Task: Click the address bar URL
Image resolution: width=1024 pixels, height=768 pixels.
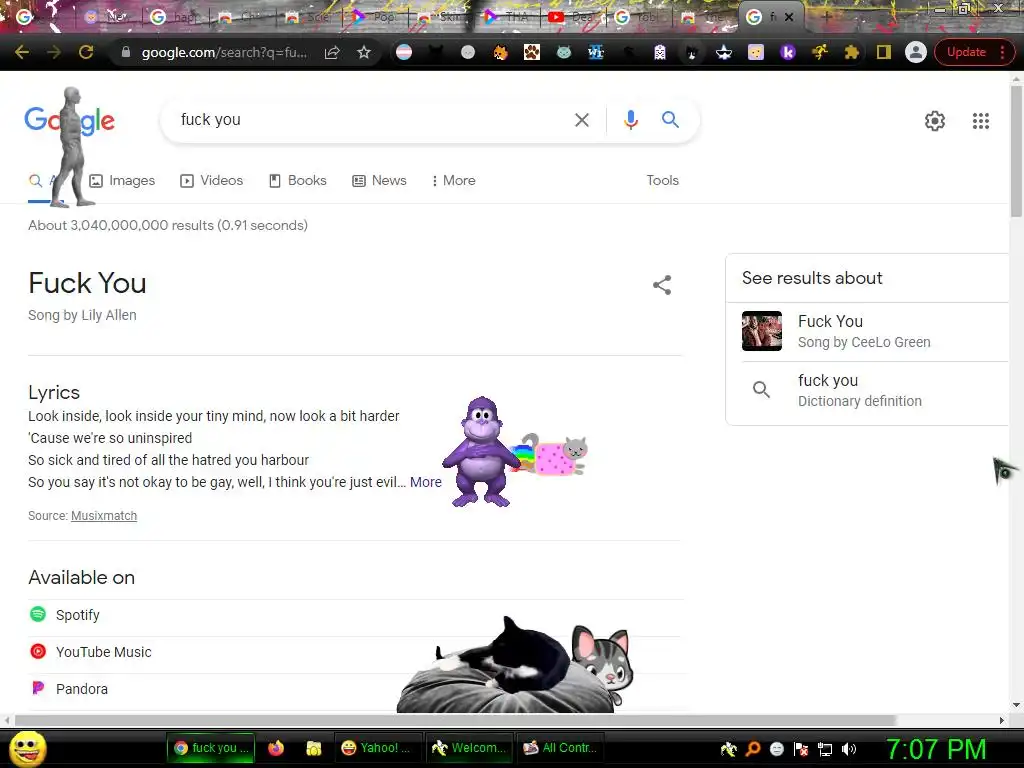Action: pyautogui.click(x=224, y=52)
